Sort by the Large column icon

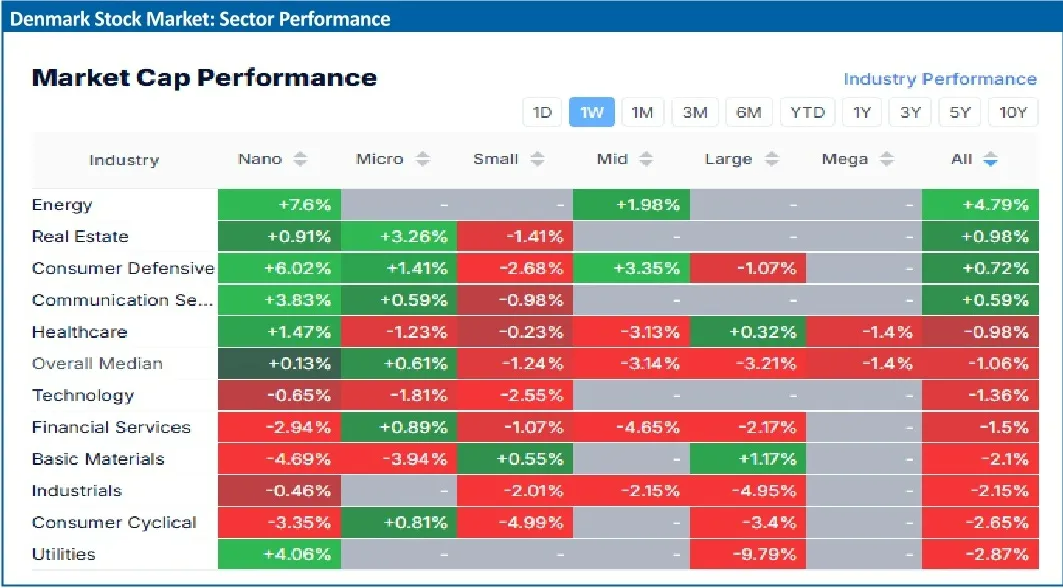click(x=771, y=160)
